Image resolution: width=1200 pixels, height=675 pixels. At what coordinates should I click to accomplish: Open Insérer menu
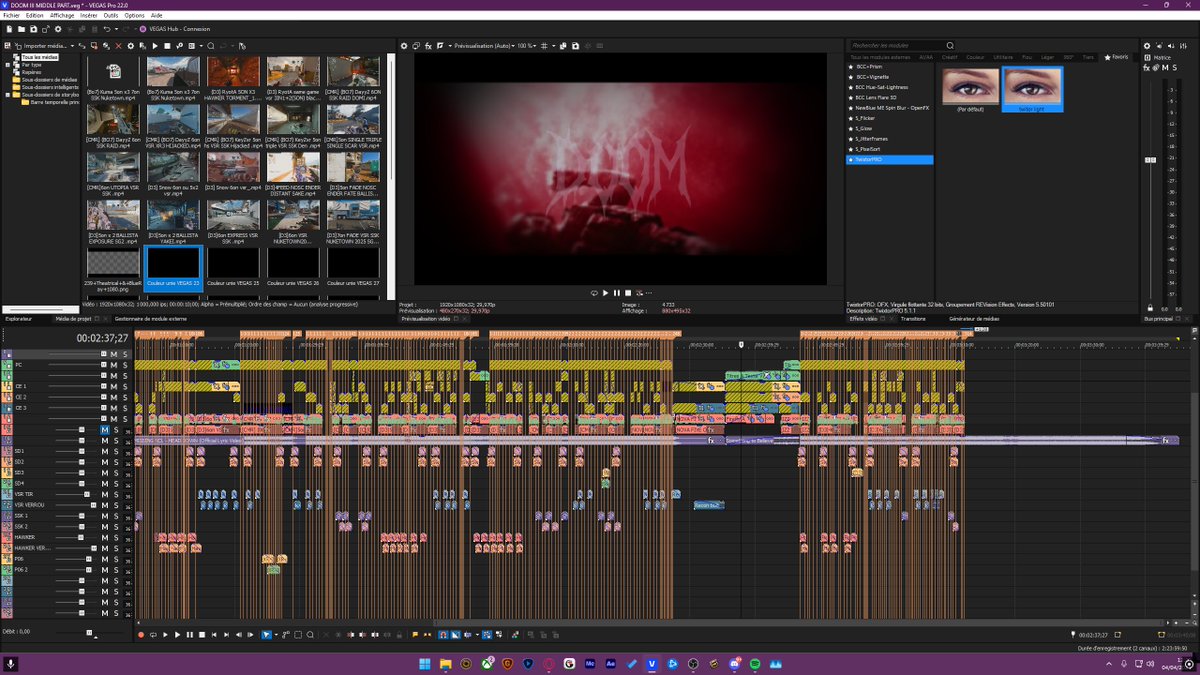[x=88, y=16]
